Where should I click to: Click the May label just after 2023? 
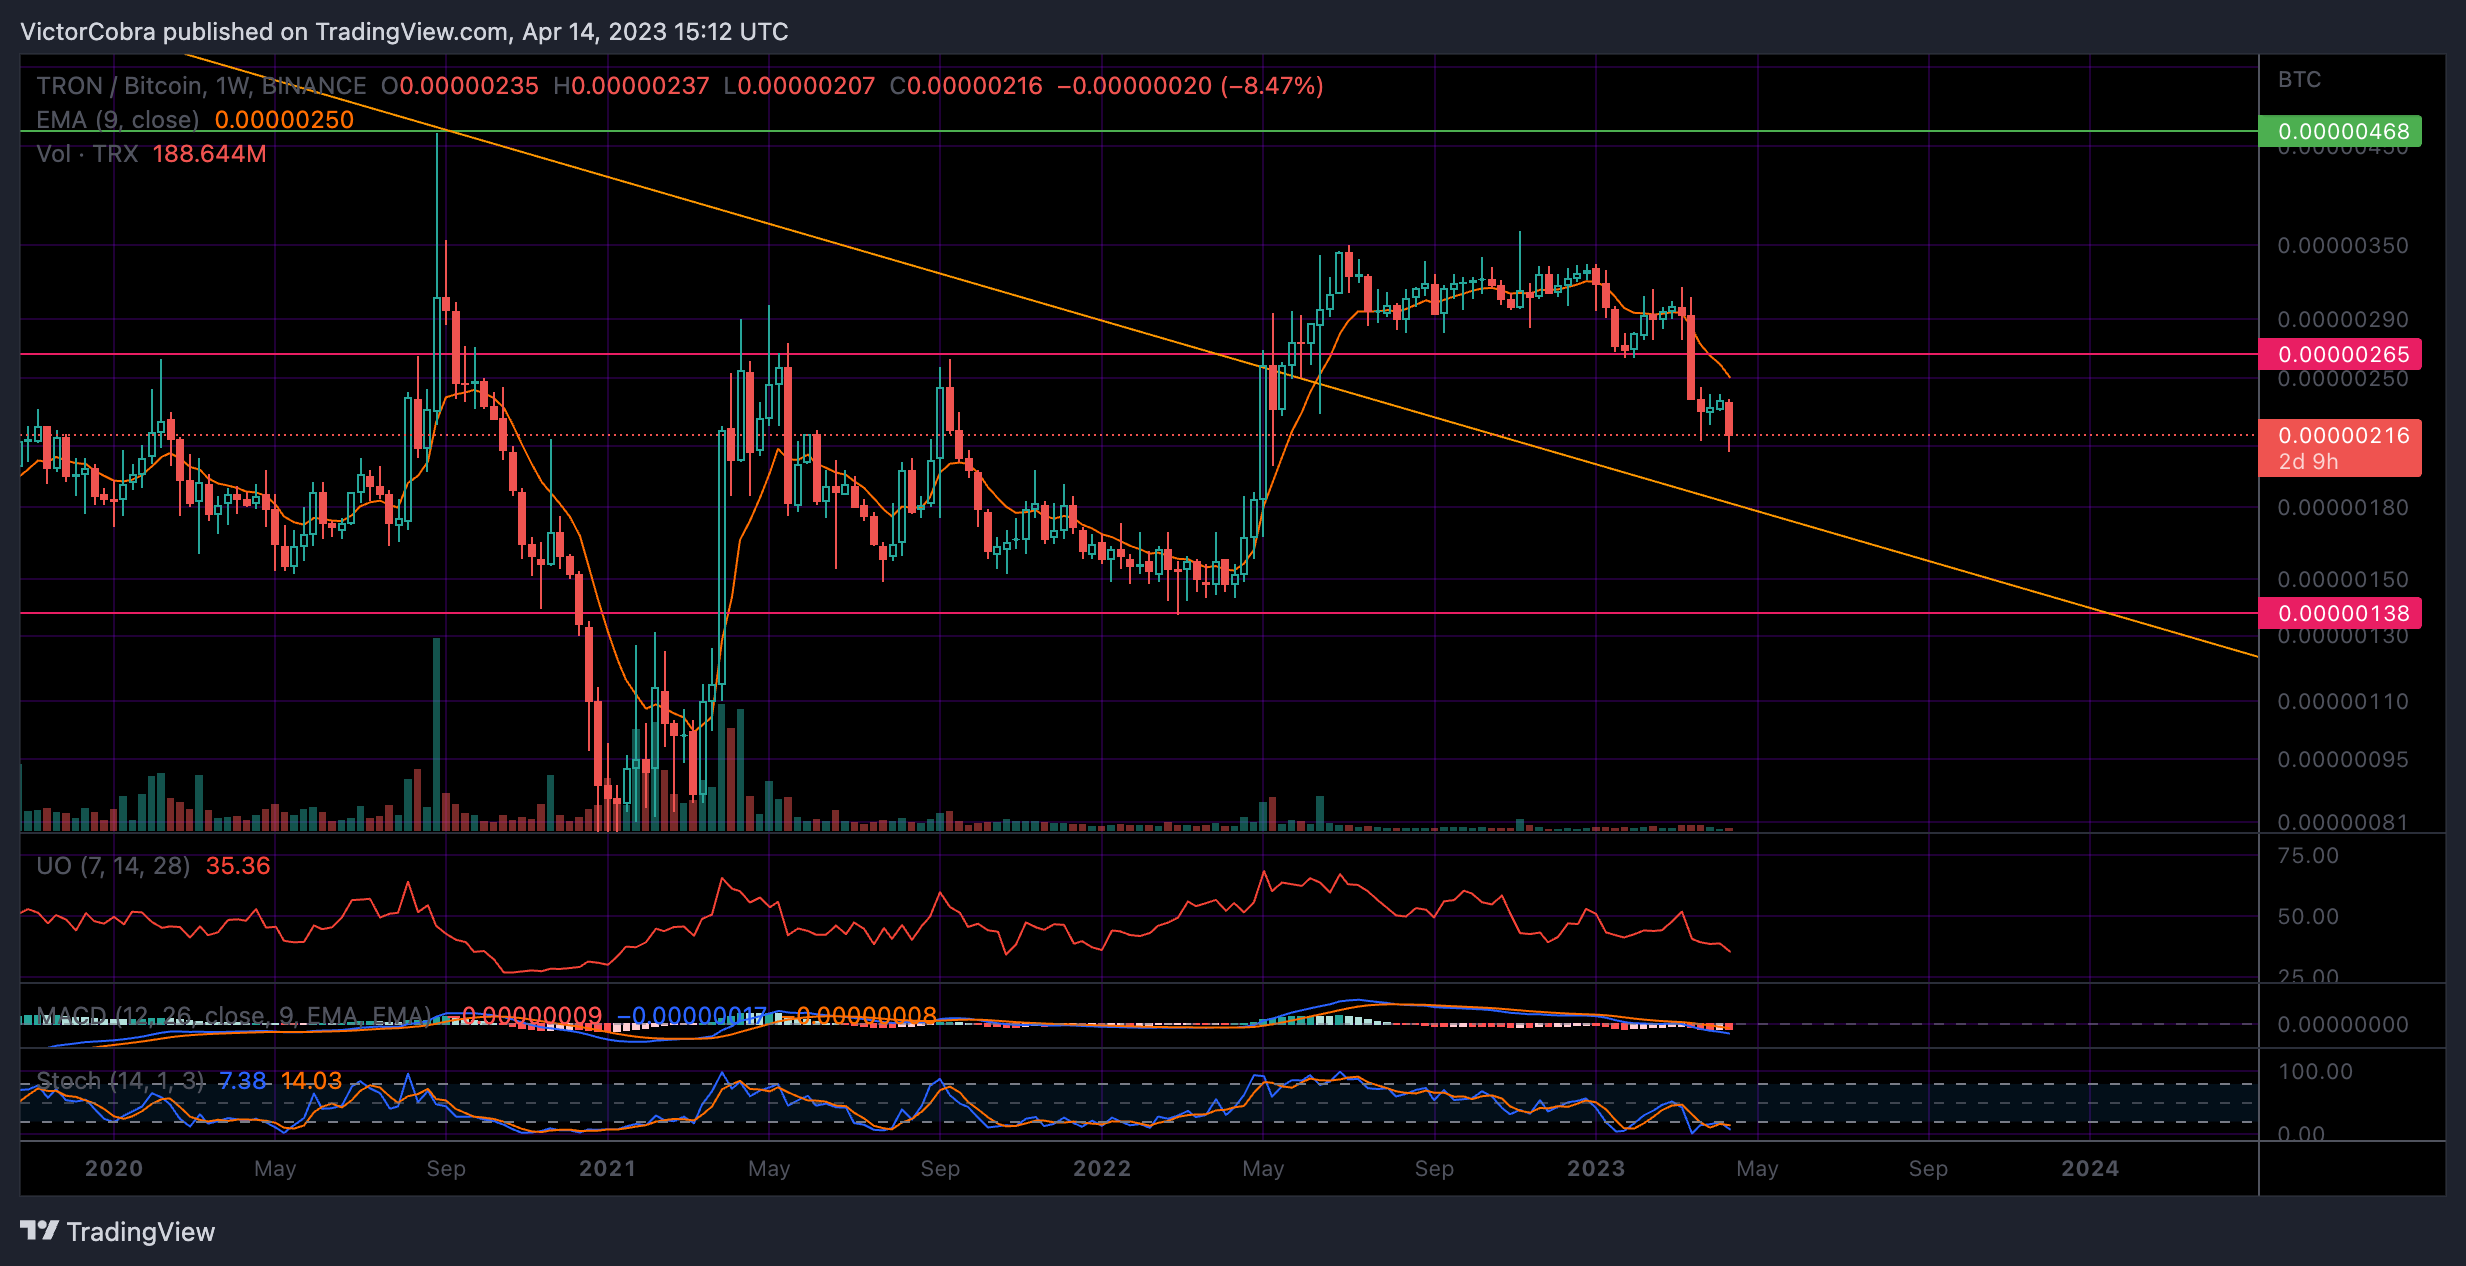click(x=1757, y=1168)
